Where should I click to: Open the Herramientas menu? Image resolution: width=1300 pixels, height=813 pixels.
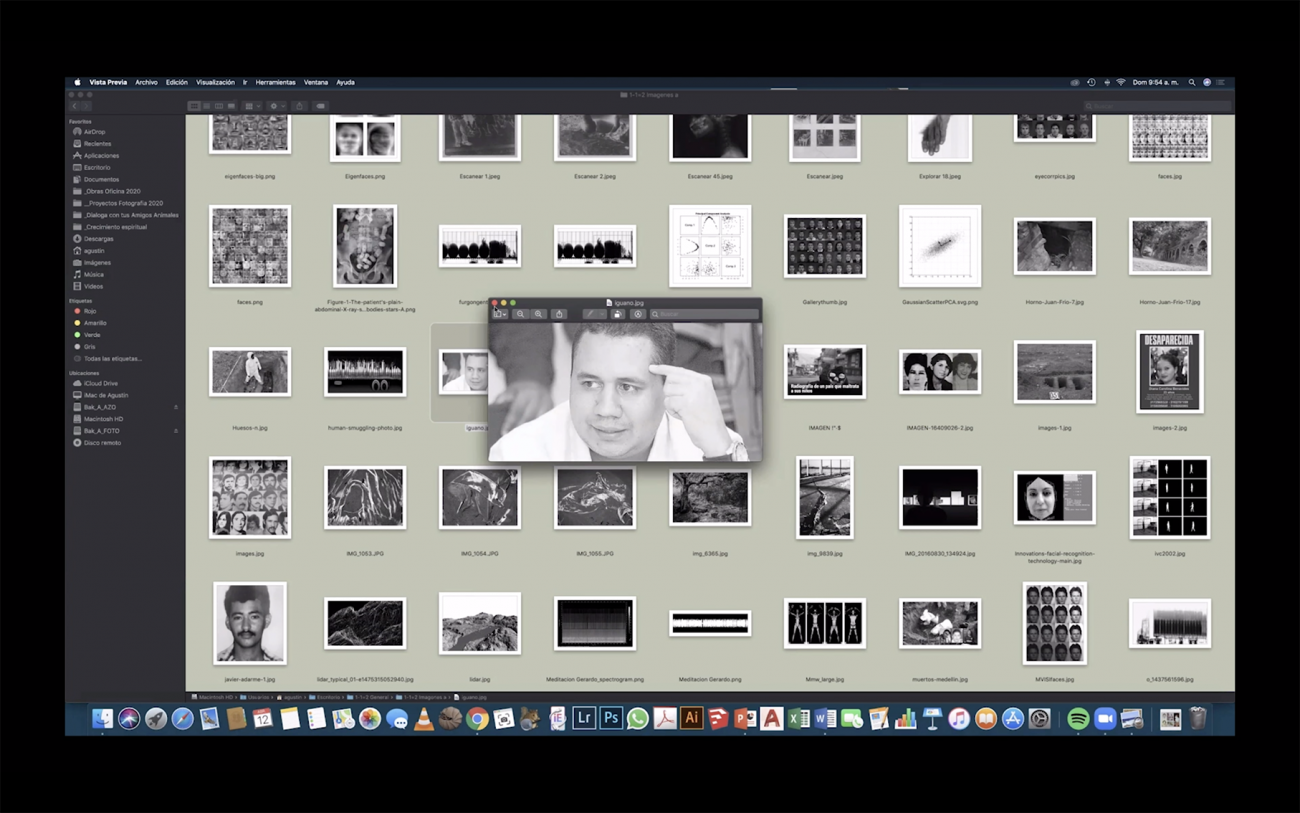point(275,83)
